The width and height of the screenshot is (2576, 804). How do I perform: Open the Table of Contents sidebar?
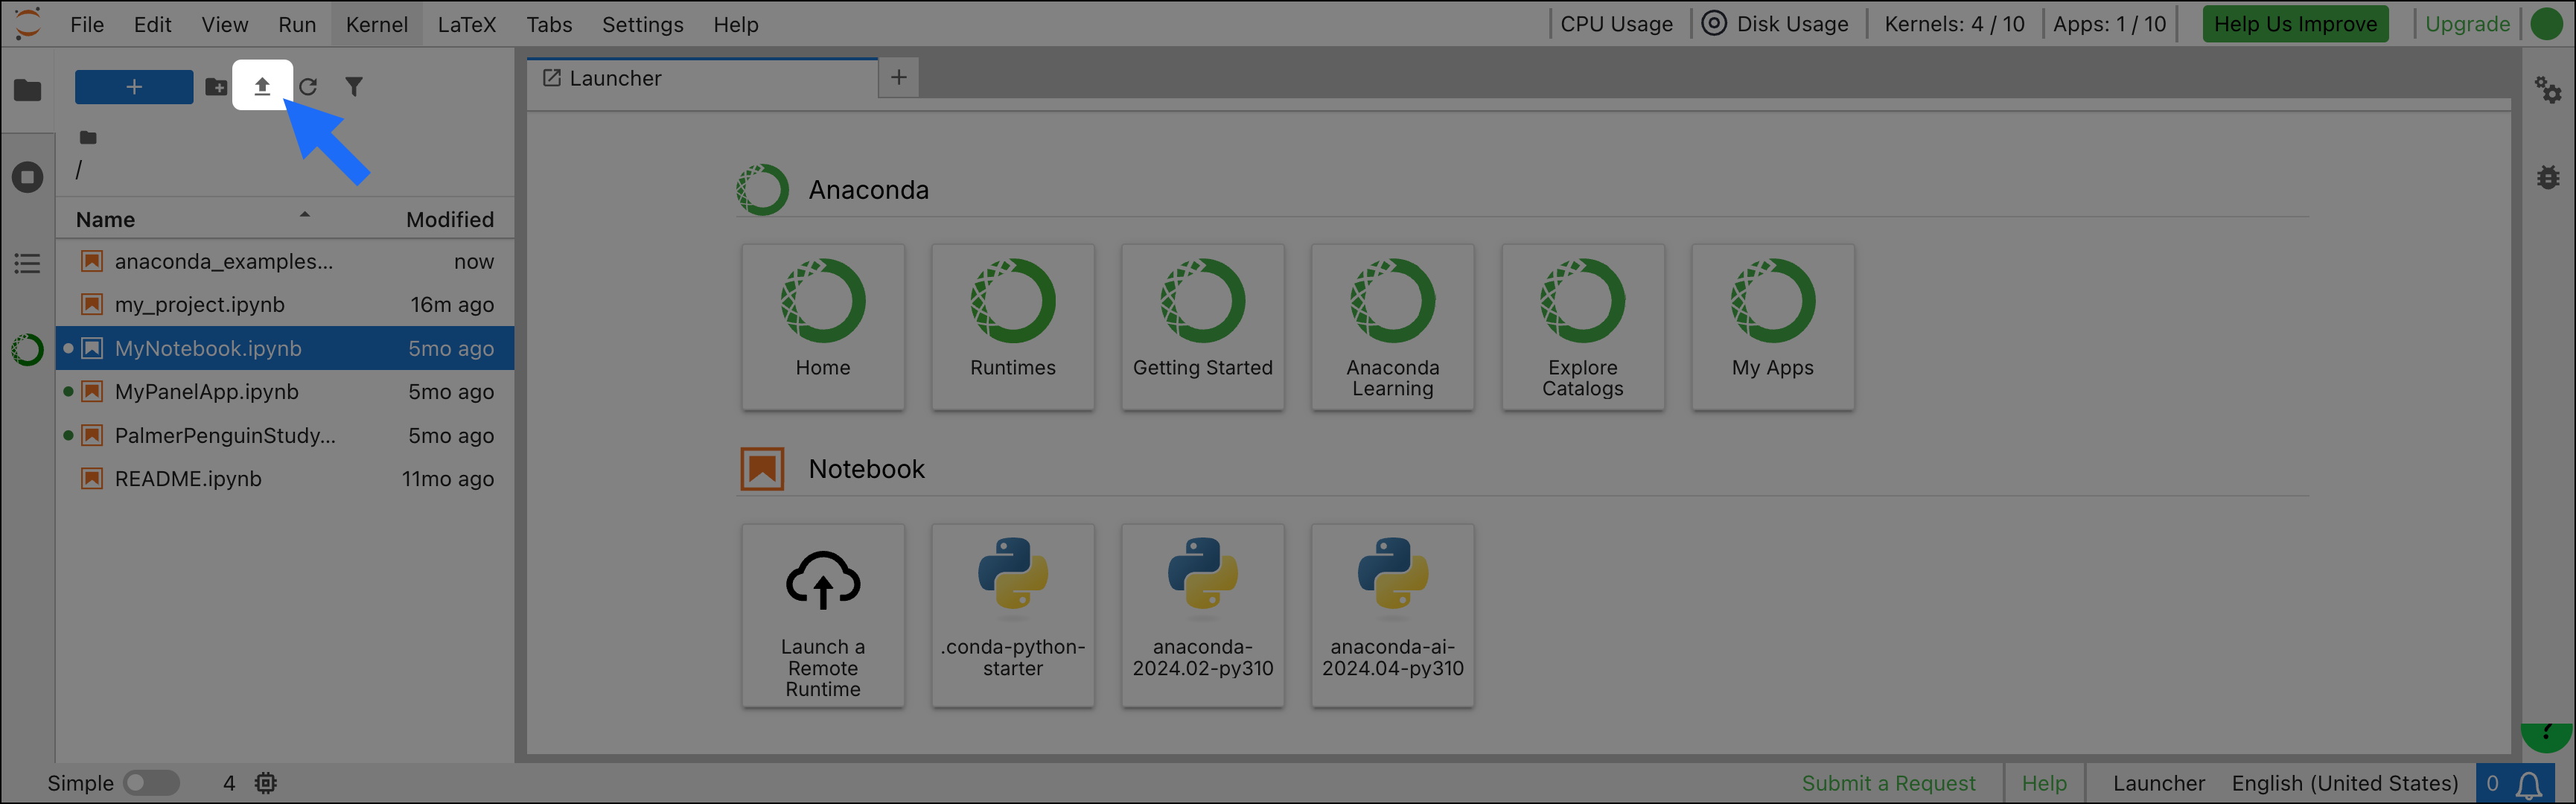pos(28,264)
